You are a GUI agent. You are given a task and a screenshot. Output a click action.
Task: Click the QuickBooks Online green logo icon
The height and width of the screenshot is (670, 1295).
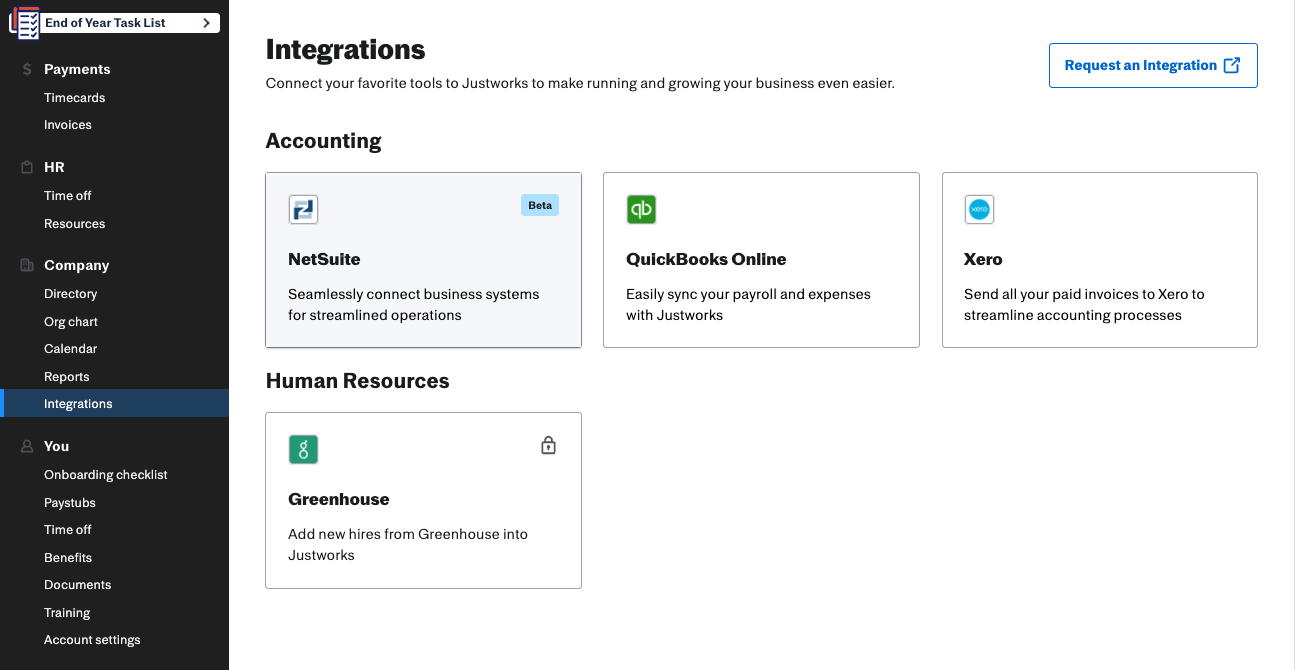(x=641, y=209)
